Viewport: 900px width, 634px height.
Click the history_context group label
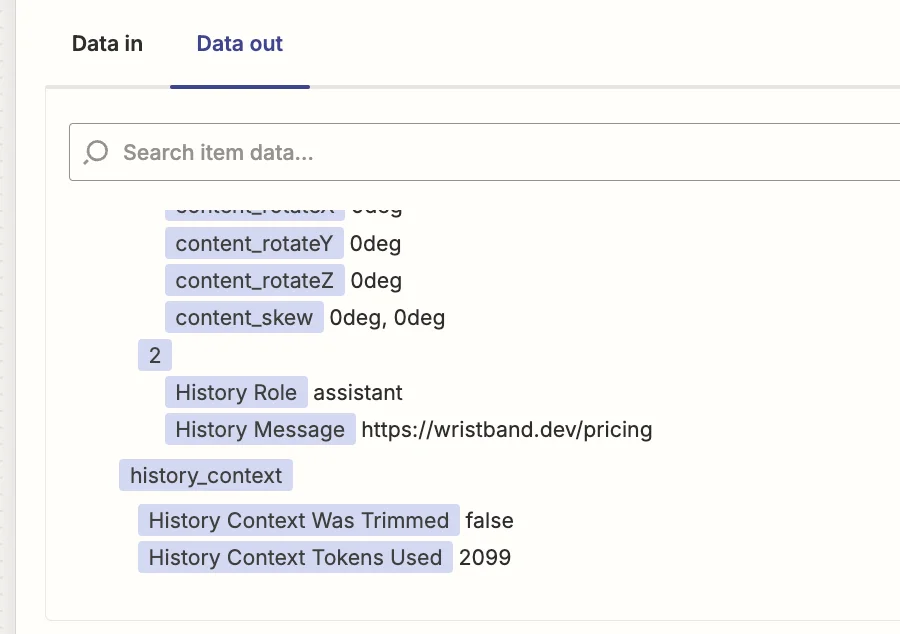point(206,475)
